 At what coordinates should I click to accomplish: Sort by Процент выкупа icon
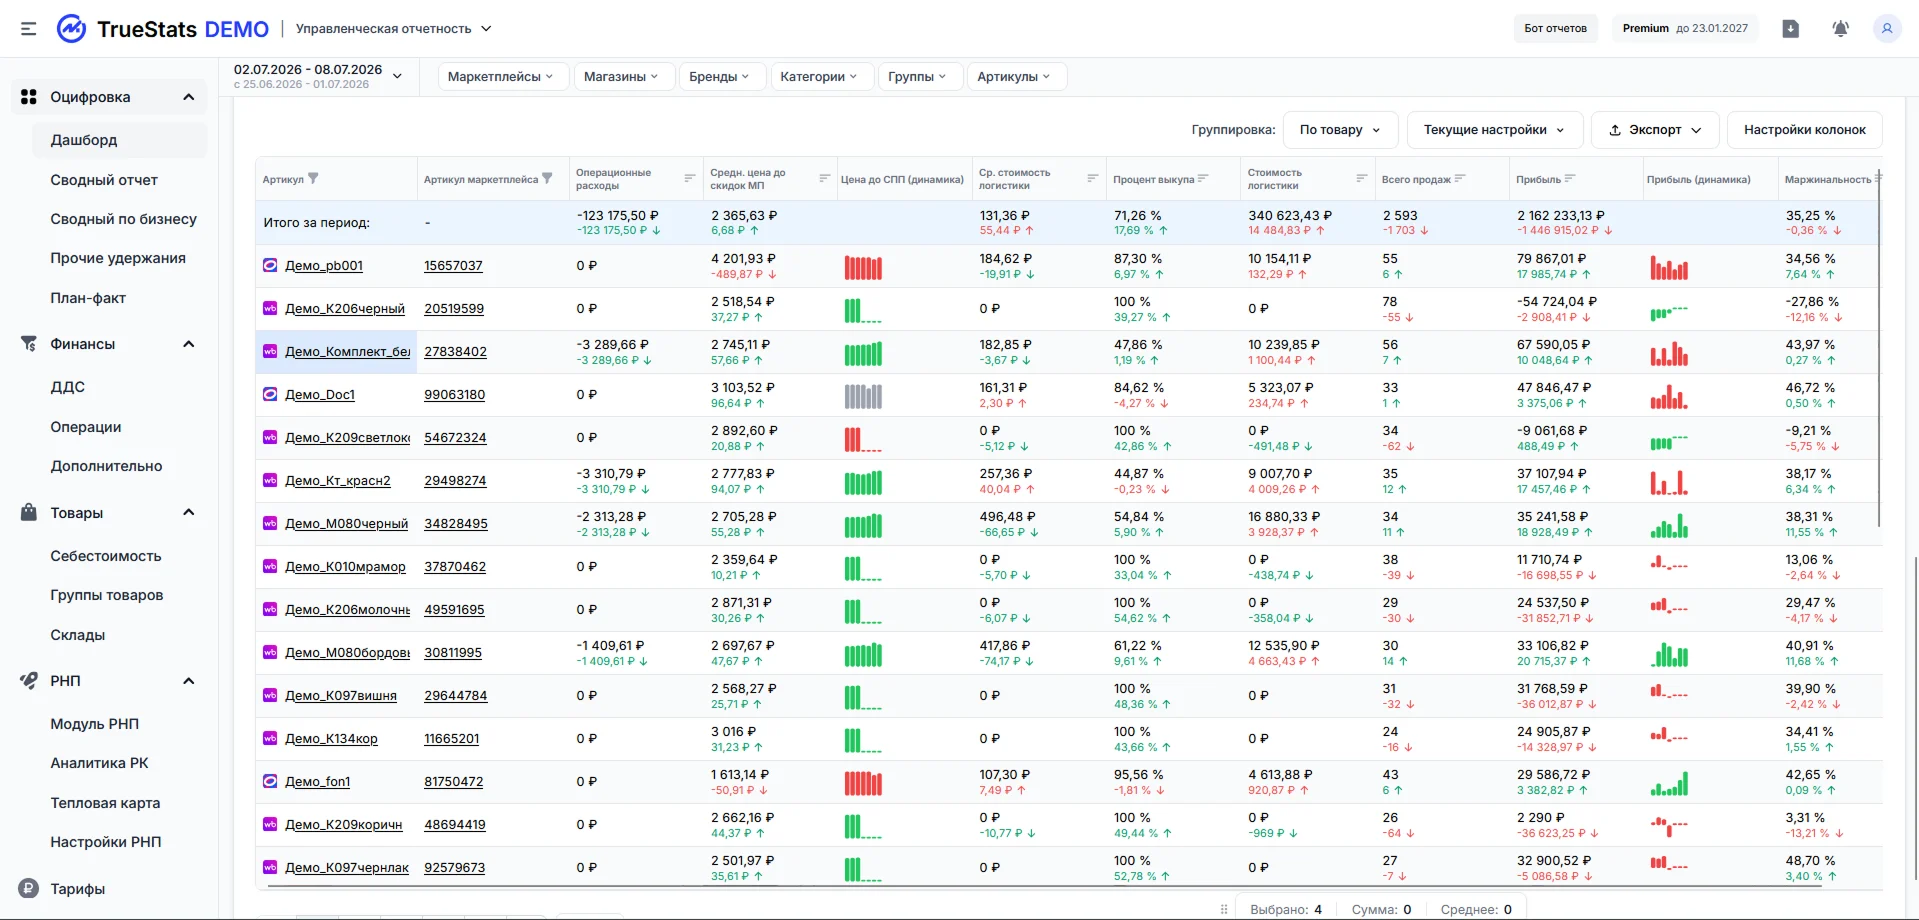[1203, 178]
